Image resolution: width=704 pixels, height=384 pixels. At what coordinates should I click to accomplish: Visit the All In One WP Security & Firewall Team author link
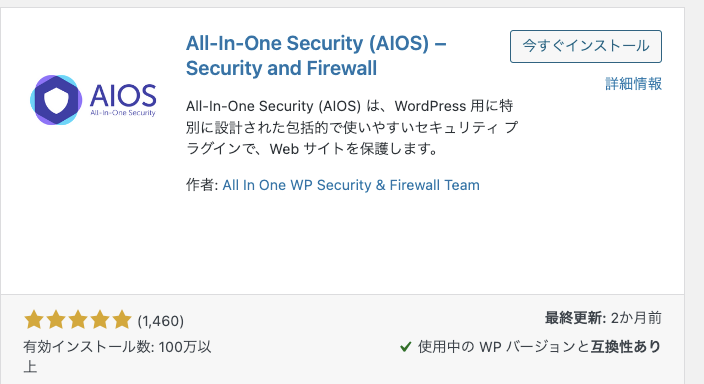click(x=351, y=185)
